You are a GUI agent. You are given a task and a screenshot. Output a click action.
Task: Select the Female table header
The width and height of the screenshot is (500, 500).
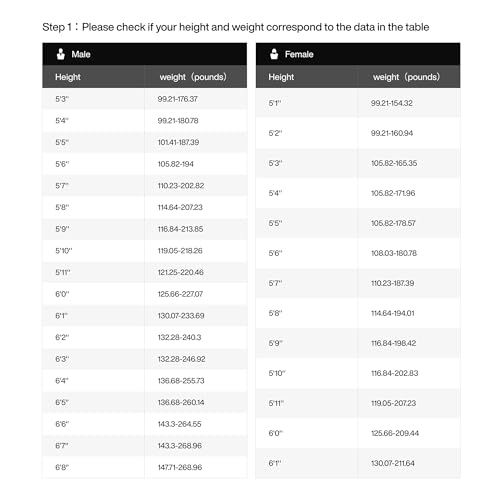point(358,54)
